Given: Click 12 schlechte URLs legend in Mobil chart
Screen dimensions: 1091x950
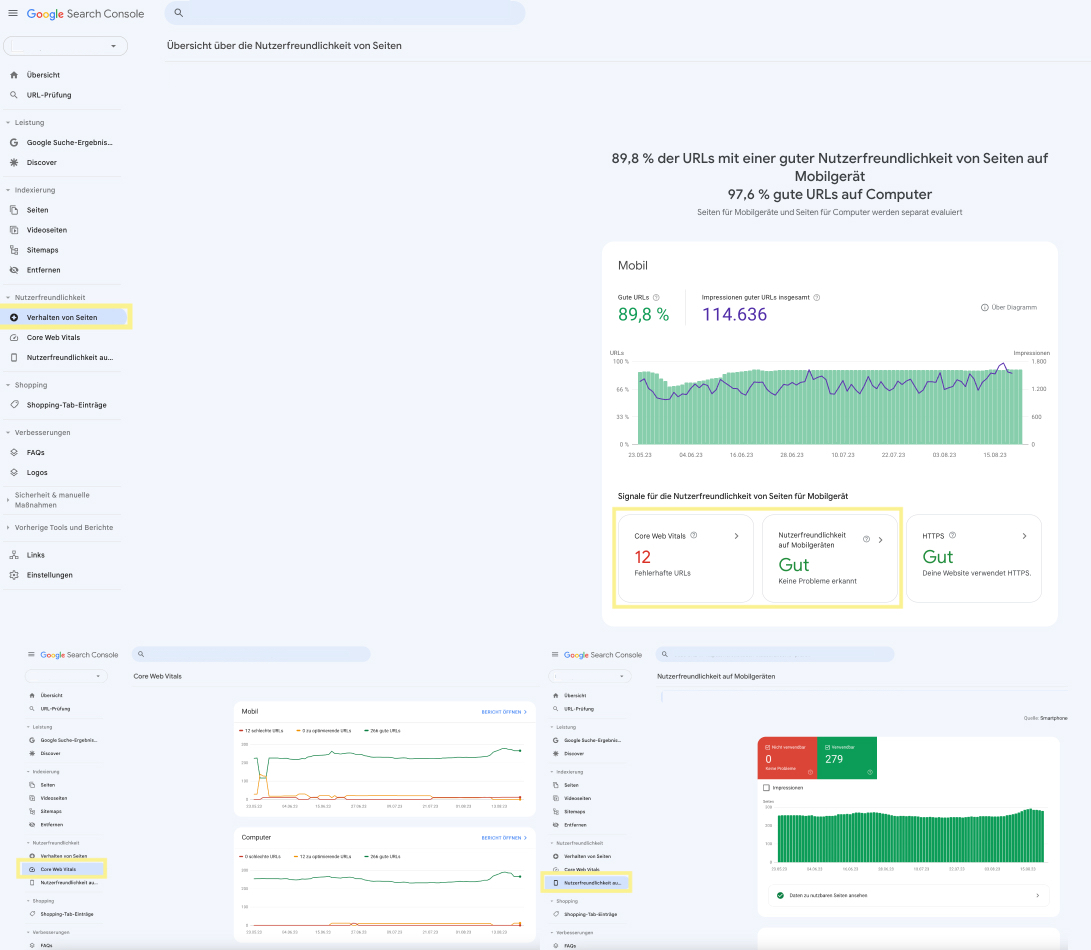Looking at the screenshot, I should tap(261, 731).
